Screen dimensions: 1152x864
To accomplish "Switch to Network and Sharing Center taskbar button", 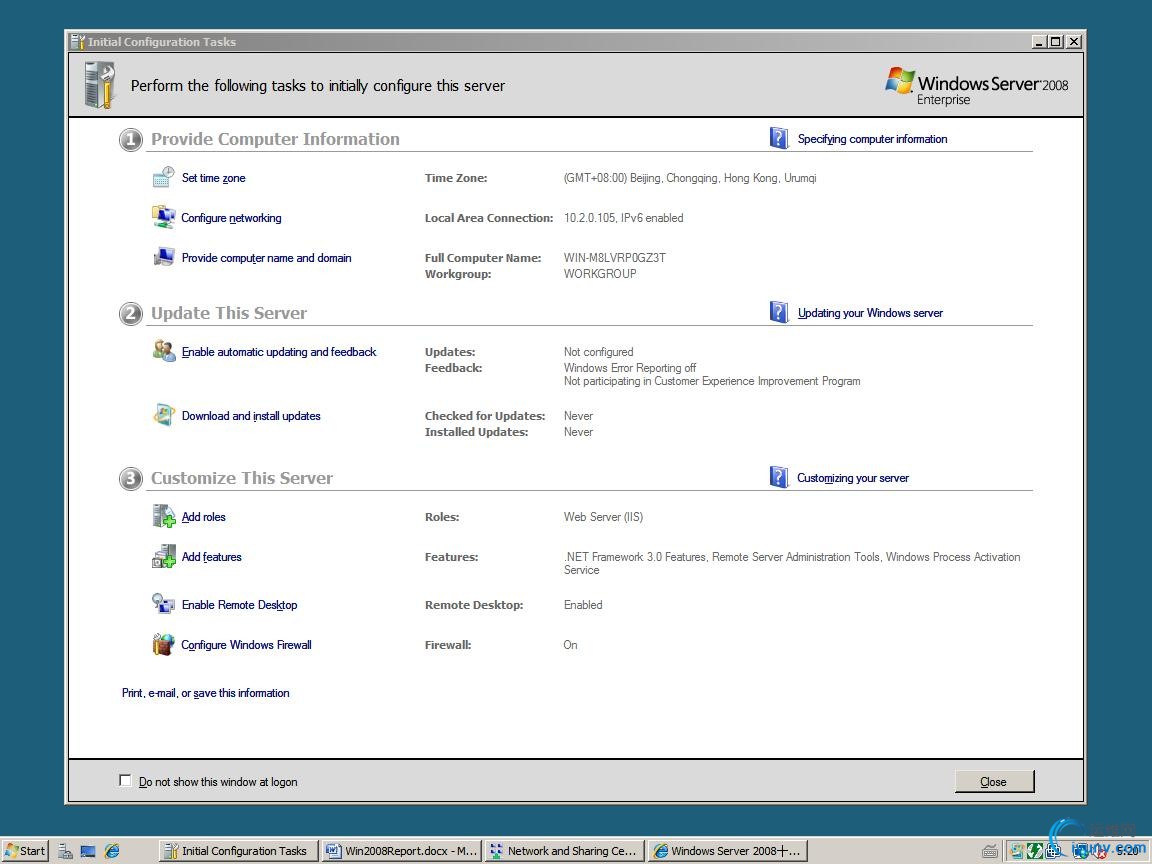I will click(x=566, y=851).
